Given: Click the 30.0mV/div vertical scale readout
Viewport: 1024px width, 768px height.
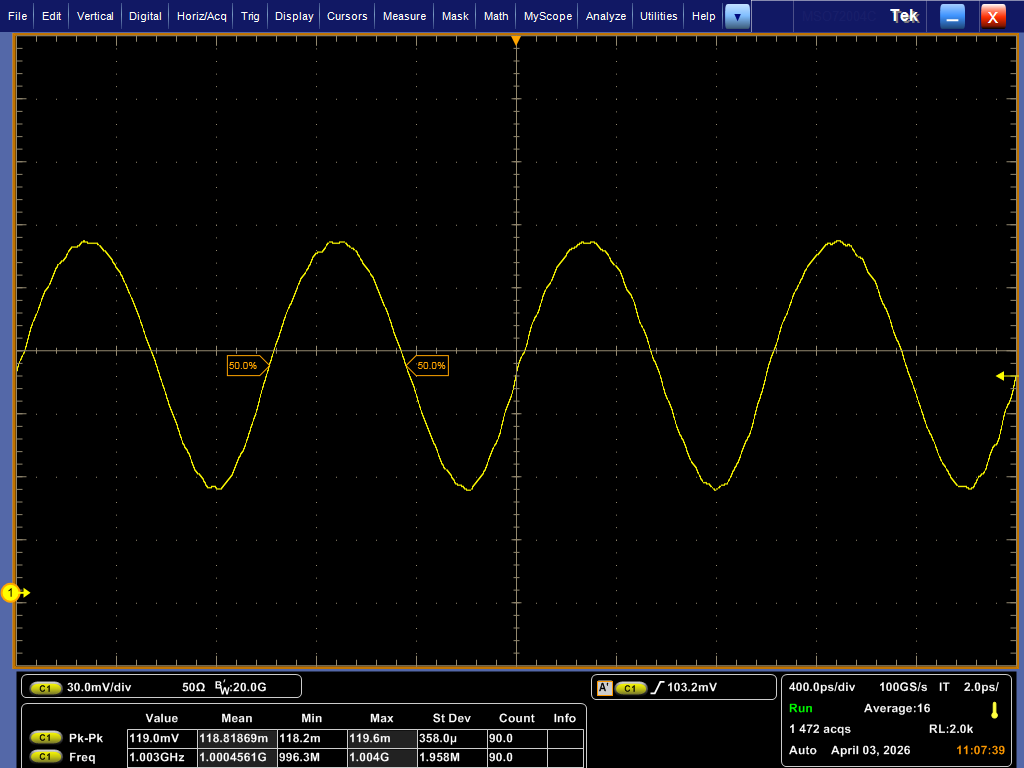Looking at the screenshot, I should (99, 687).
